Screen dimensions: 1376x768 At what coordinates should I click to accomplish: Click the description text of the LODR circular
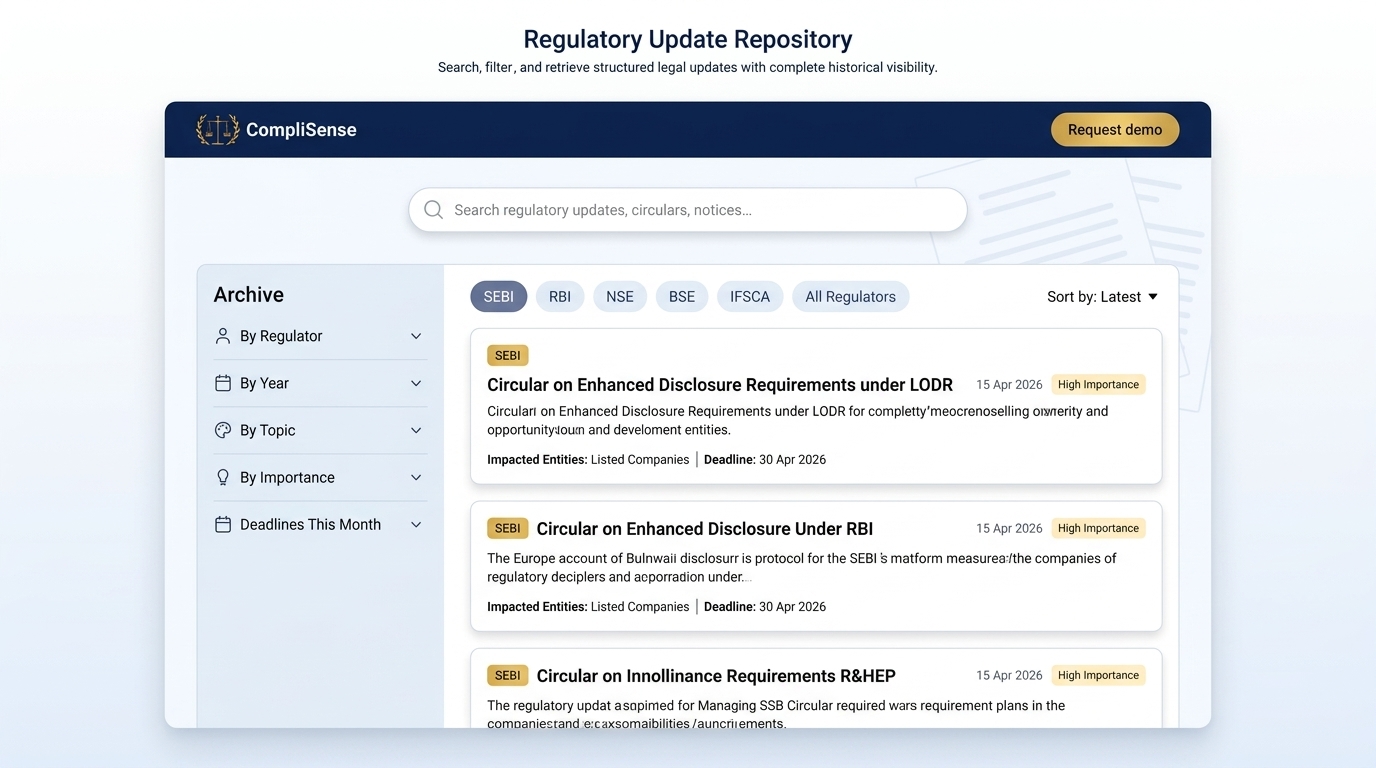pyautogui.click(x=798, y=420)
